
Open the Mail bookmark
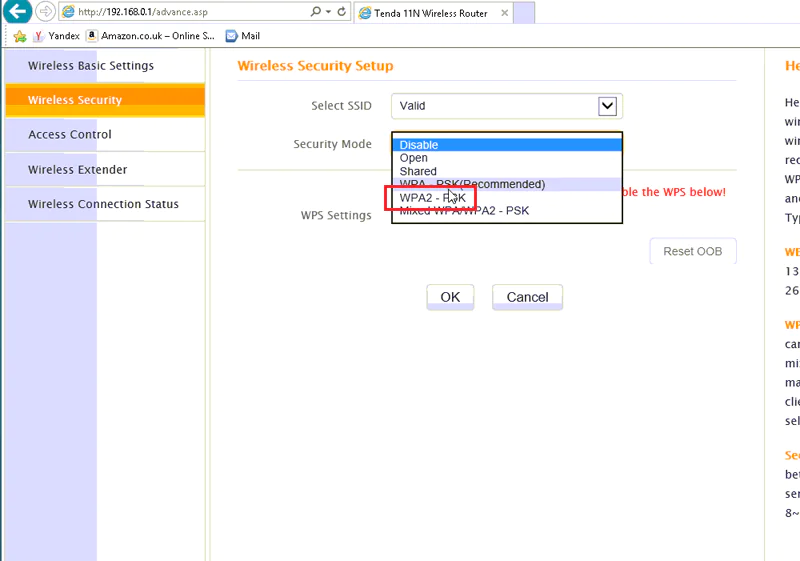click(x=243, y=36)
